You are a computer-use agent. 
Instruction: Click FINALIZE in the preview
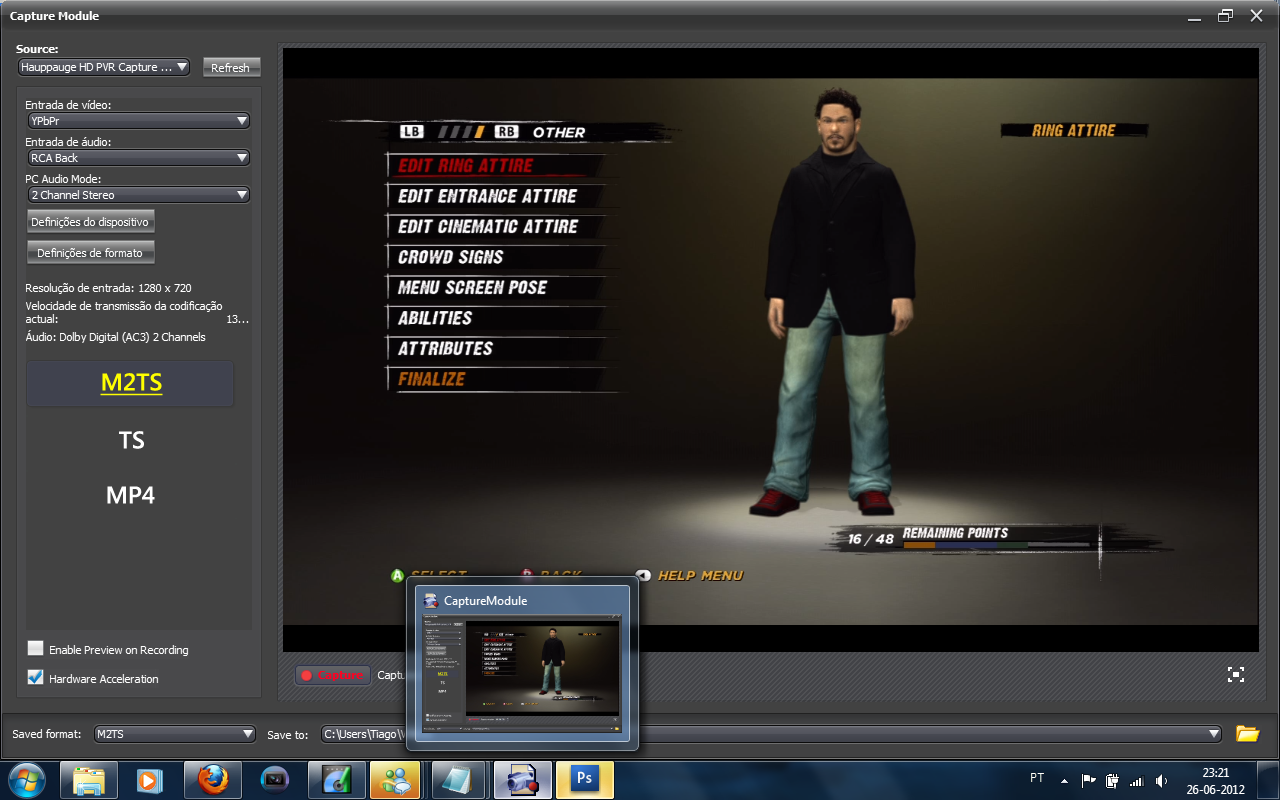pyautogui.click(x=432, y=379)
